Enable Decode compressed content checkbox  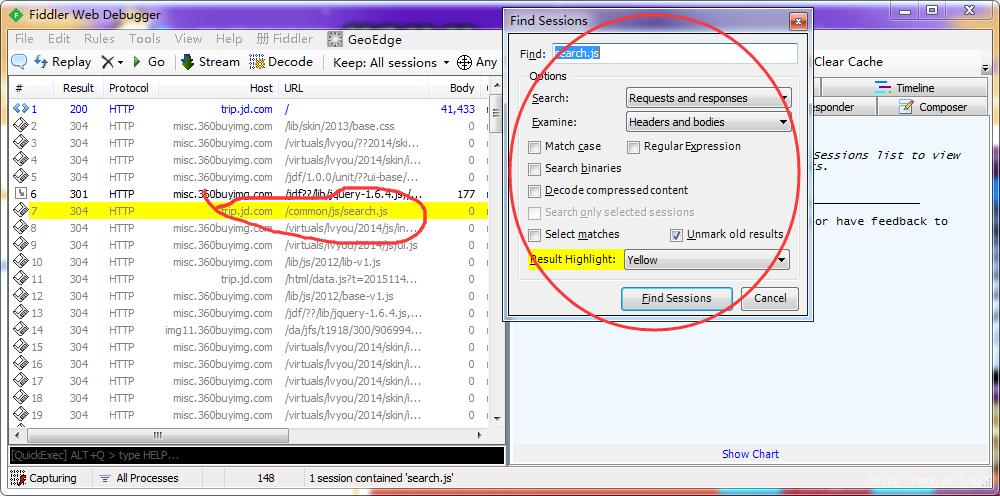coord(534,191)
